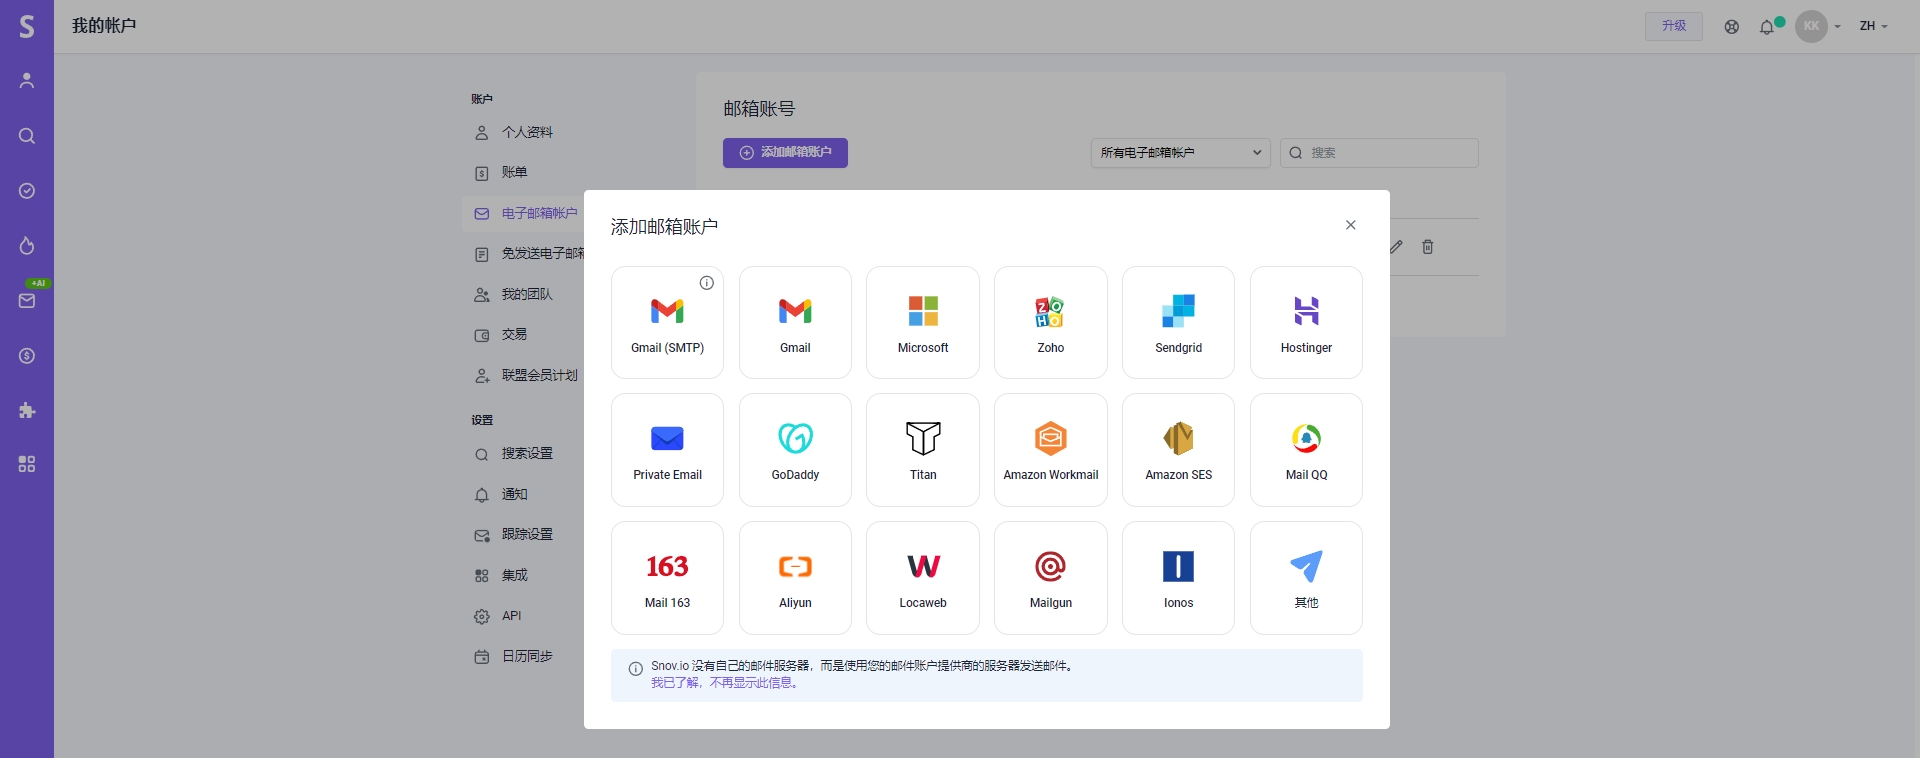Close the 添加邮箱账户 dialog
Viewport: 1920px width, 758px height.
click(x=1351, y=225)
